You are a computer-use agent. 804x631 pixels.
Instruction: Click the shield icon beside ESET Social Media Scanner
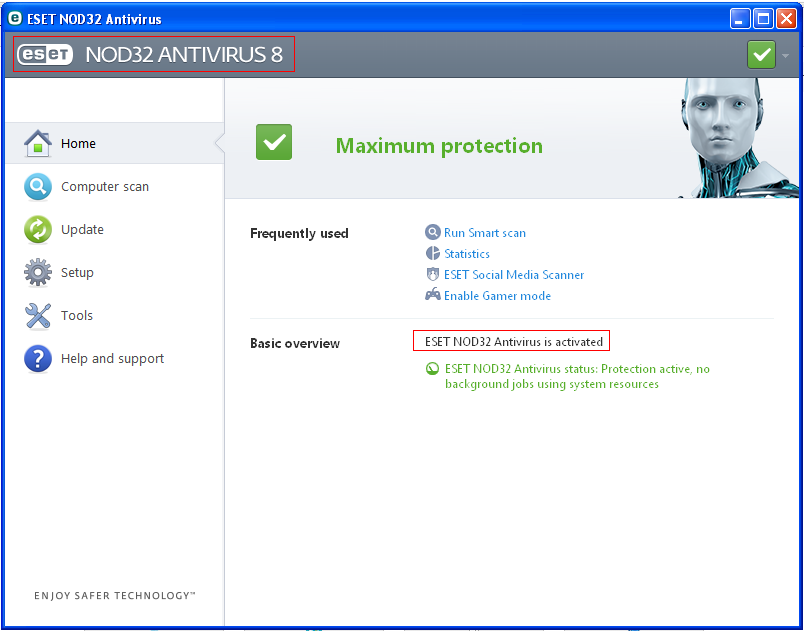click(x=433, y=274)
